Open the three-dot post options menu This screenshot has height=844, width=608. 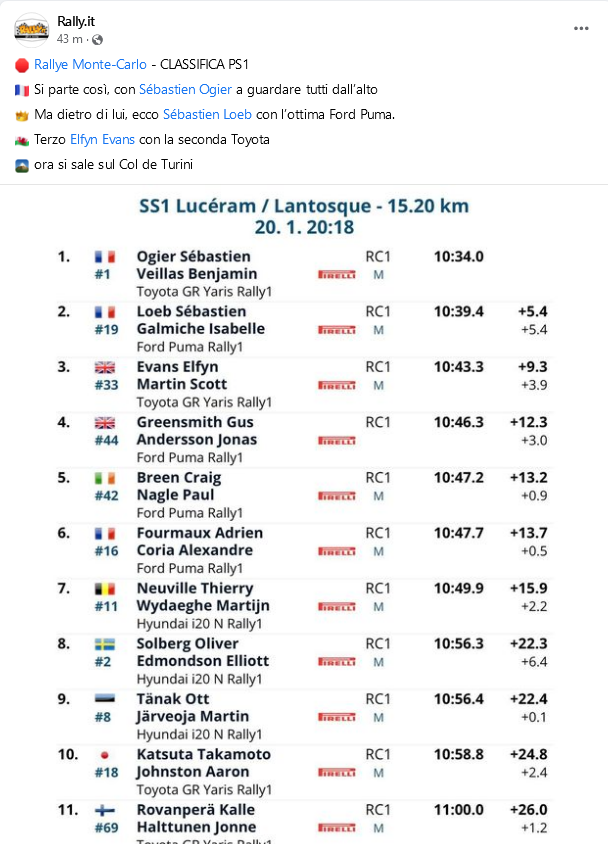[x=581, y=29]
